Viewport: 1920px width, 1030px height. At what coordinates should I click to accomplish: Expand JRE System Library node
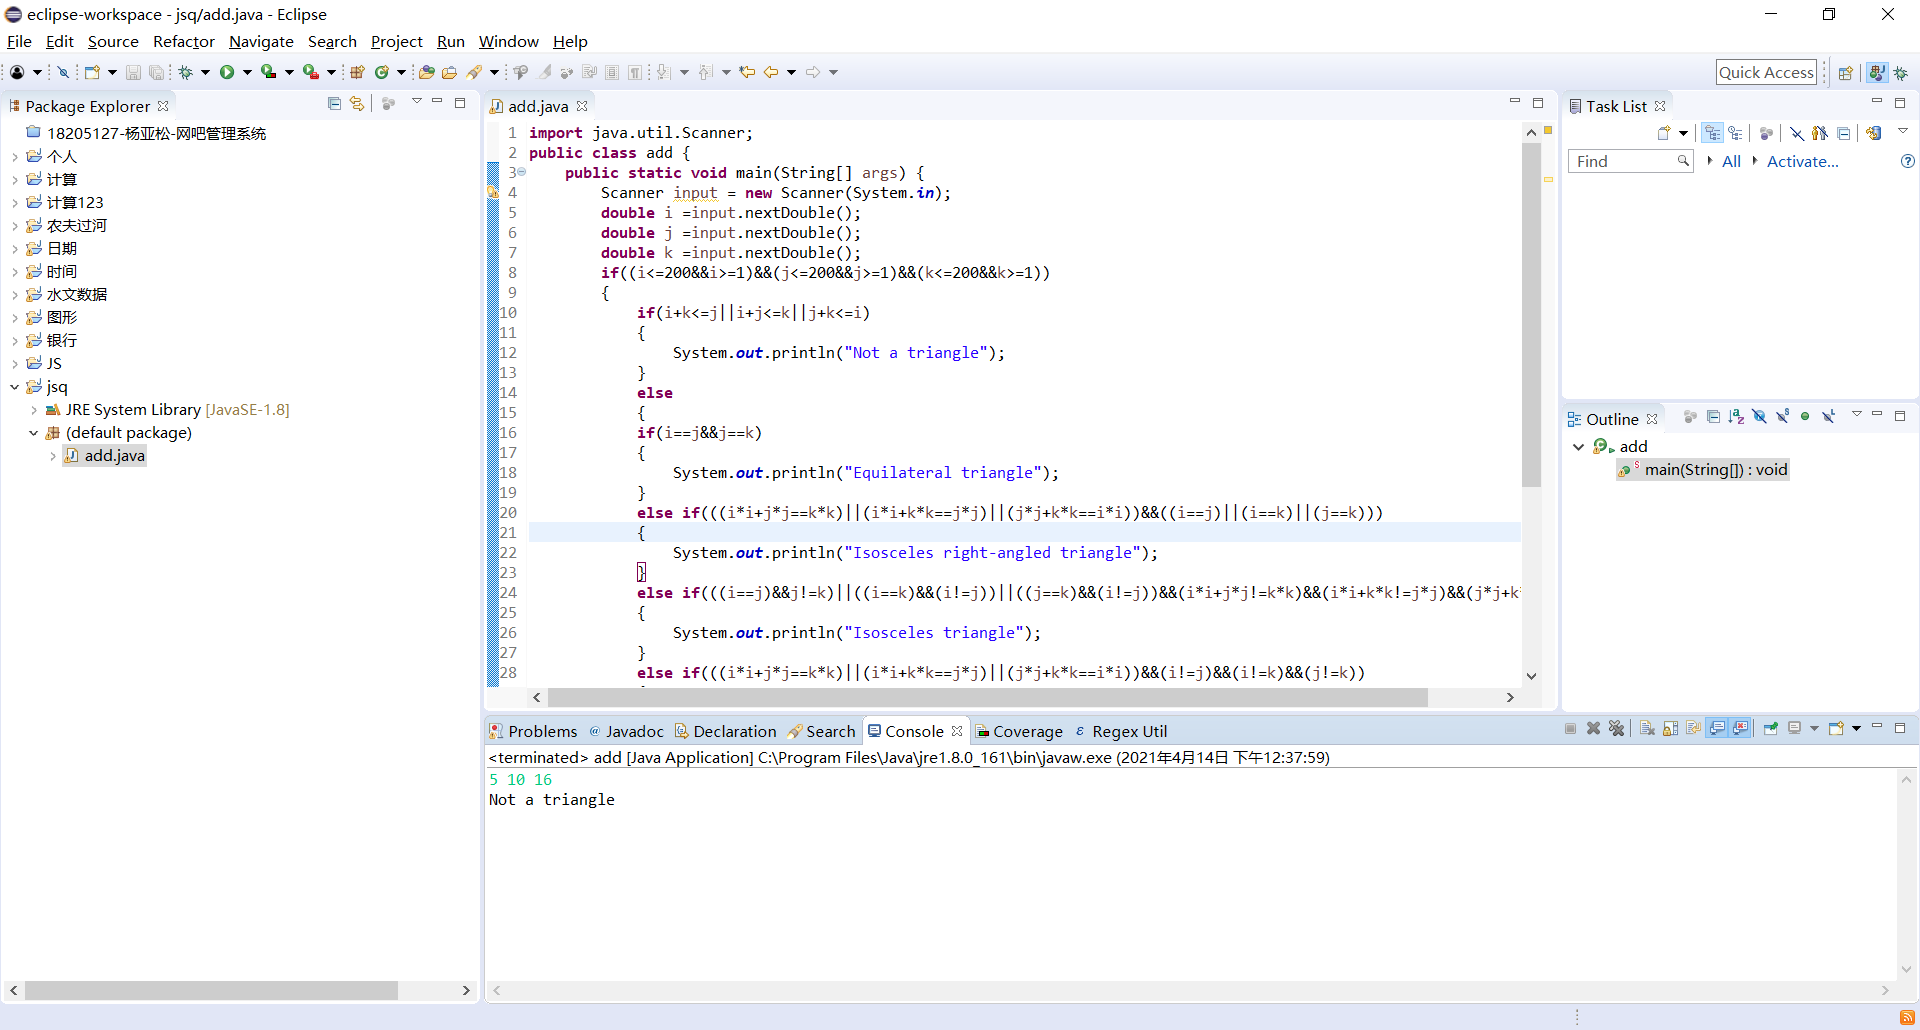point(33,410)
